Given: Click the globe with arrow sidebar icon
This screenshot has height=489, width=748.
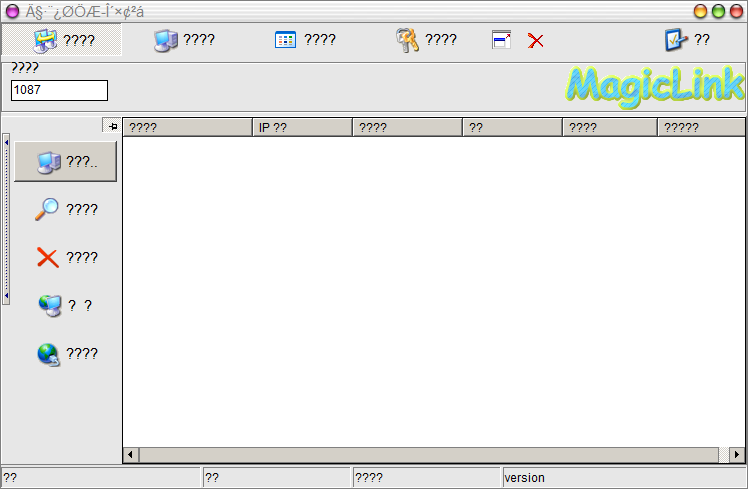Looking at the screenshot, I should [48, 354].
